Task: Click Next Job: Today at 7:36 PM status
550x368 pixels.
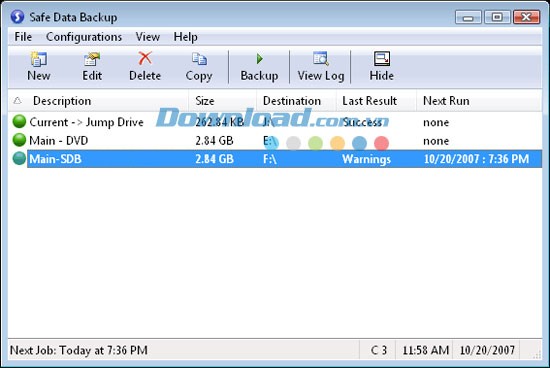Action: point(79,350)
